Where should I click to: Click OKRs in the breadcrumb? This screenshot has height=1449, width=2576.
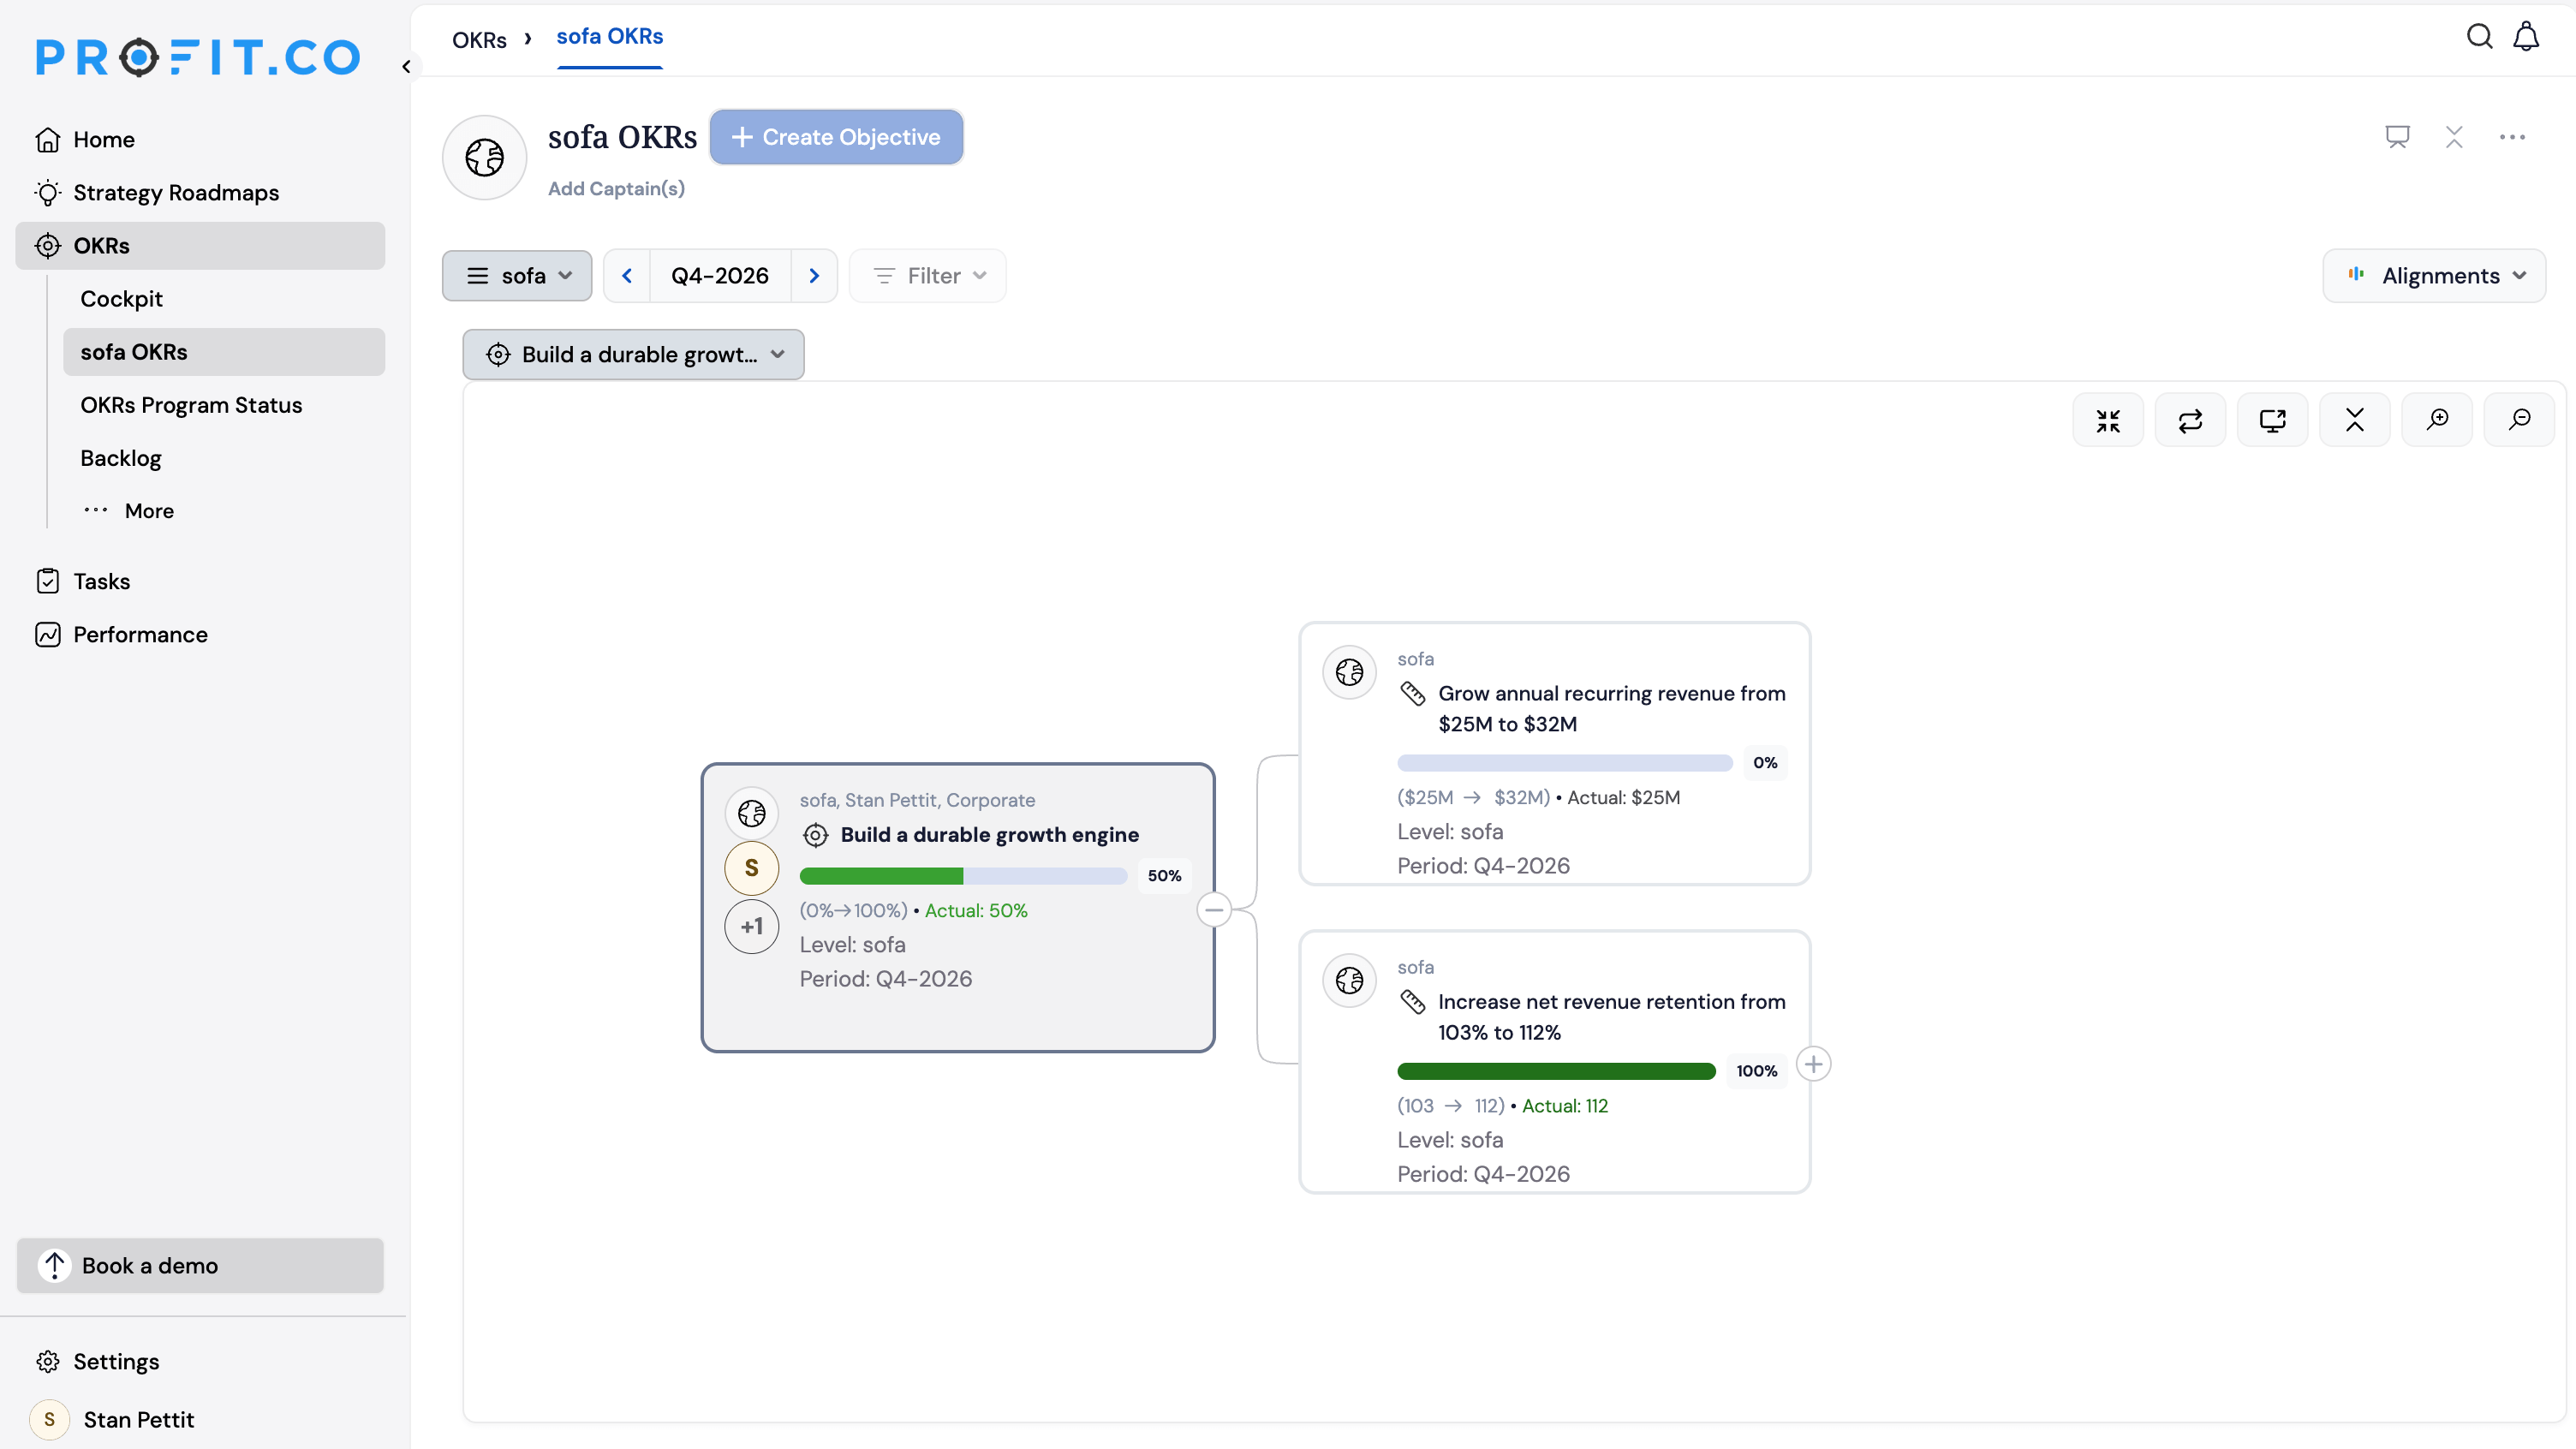coord(479,40)
